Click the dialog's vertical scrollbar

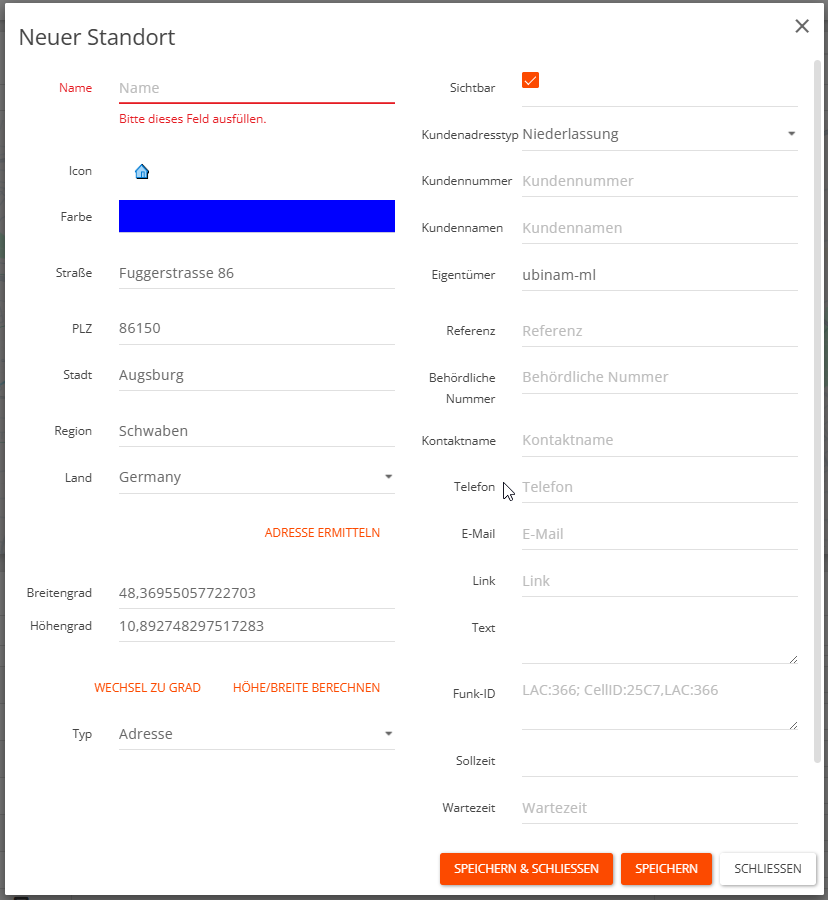tap(818, 400)
